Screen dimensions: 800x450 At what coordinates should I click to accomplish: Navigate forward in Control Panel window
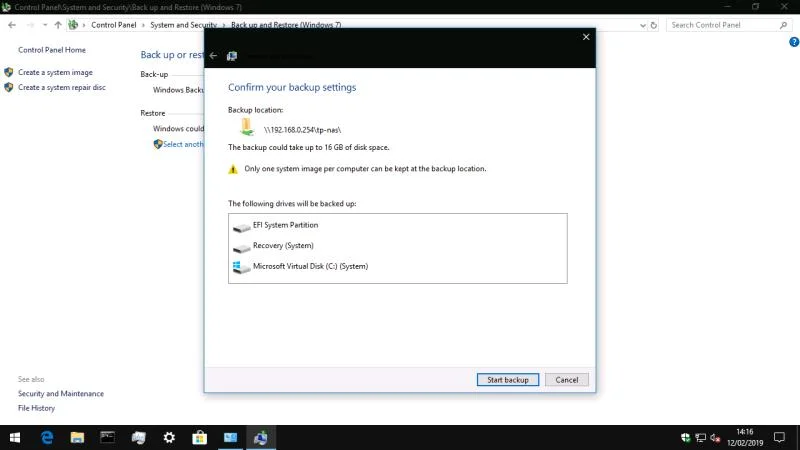tap(30, 25)
